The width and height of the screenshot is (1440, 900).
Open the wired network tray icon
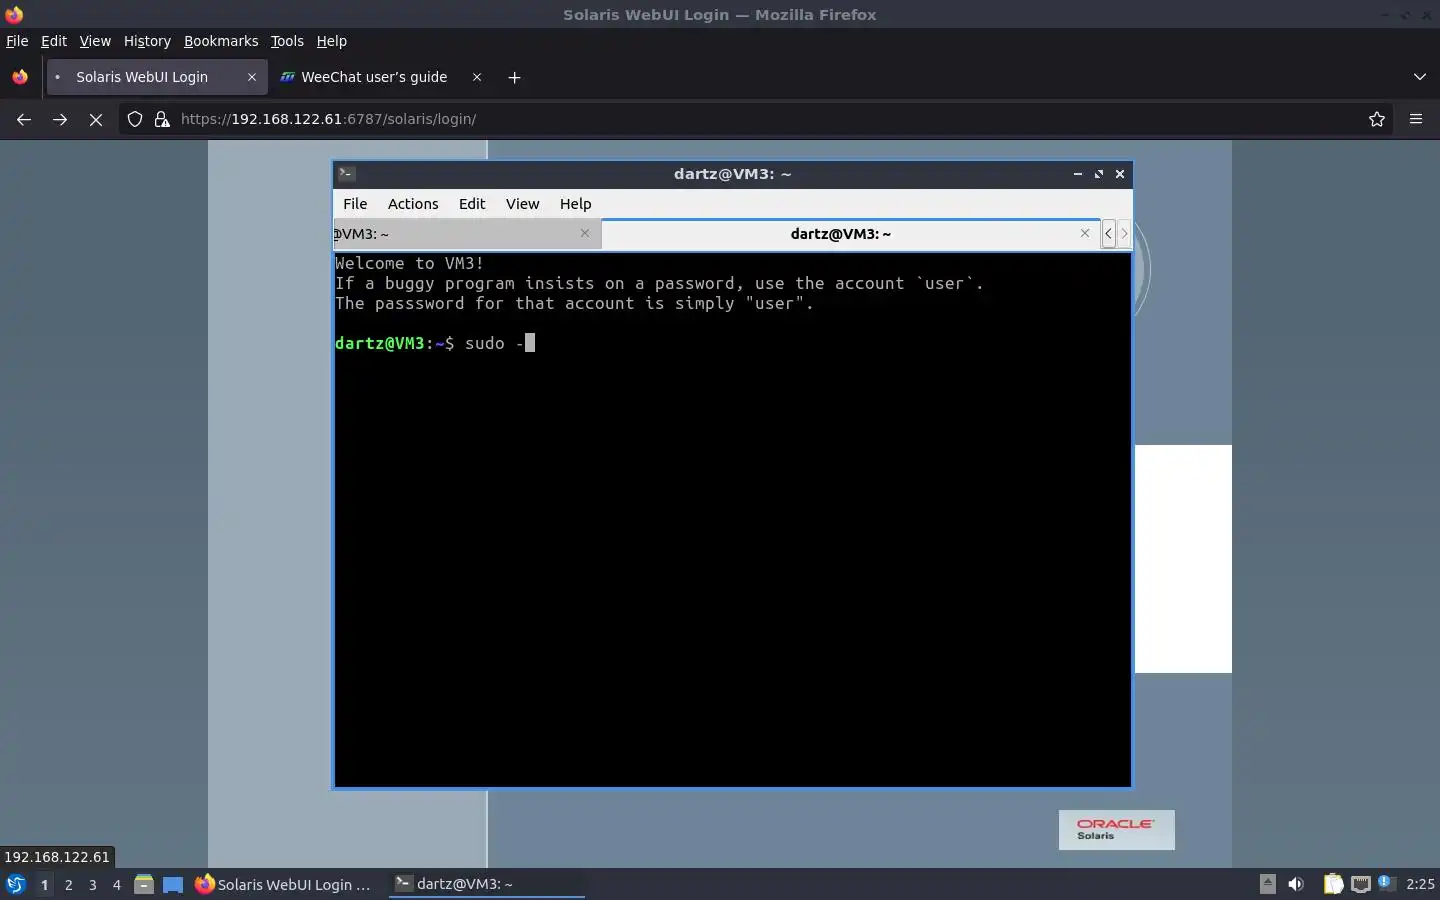(1360, 884)
